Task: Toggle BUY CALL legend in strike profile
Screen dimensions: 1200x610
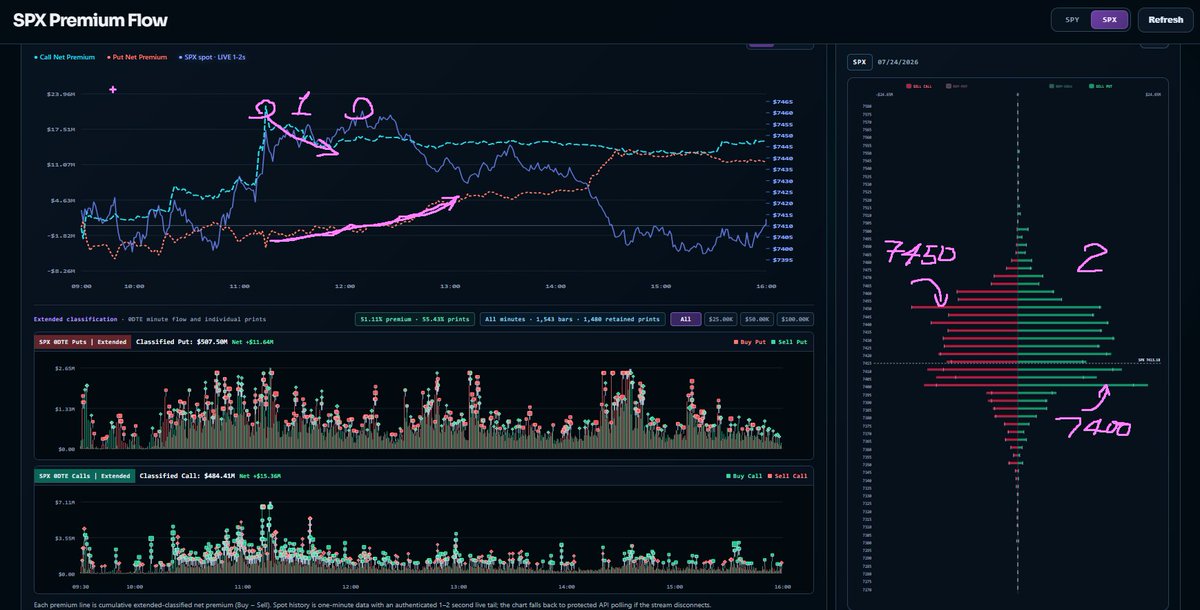Action: point(1062,86)
